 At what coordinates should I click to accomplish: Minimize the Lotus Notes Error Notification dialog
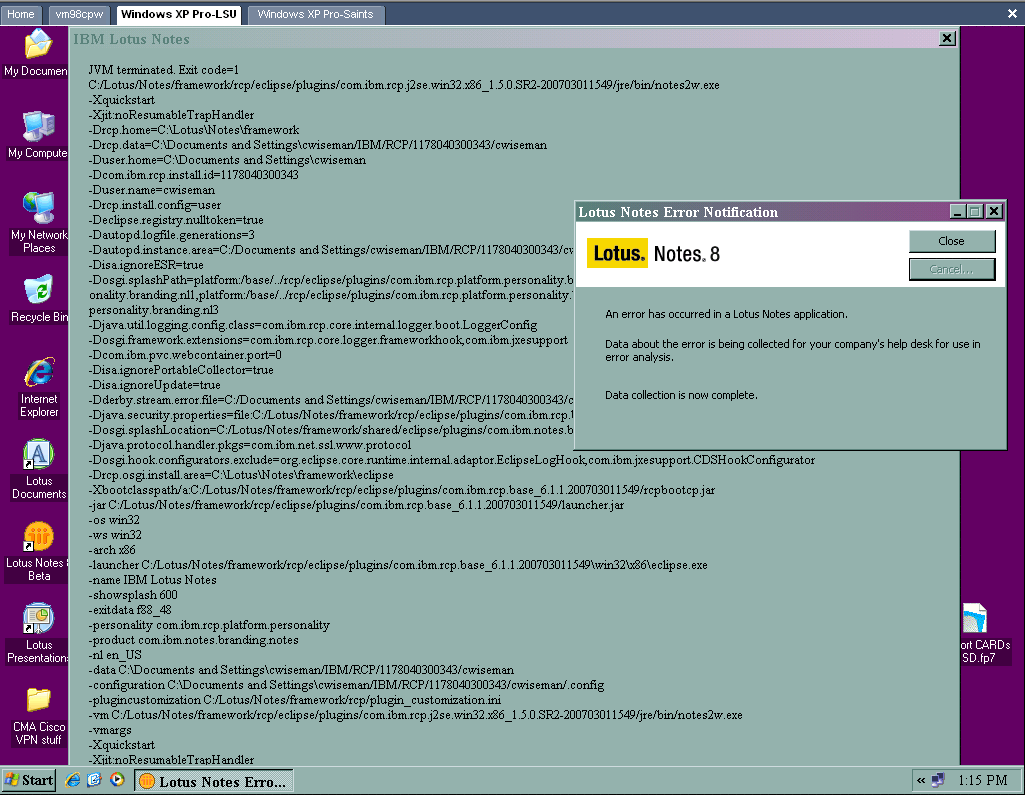click(958, 211)
